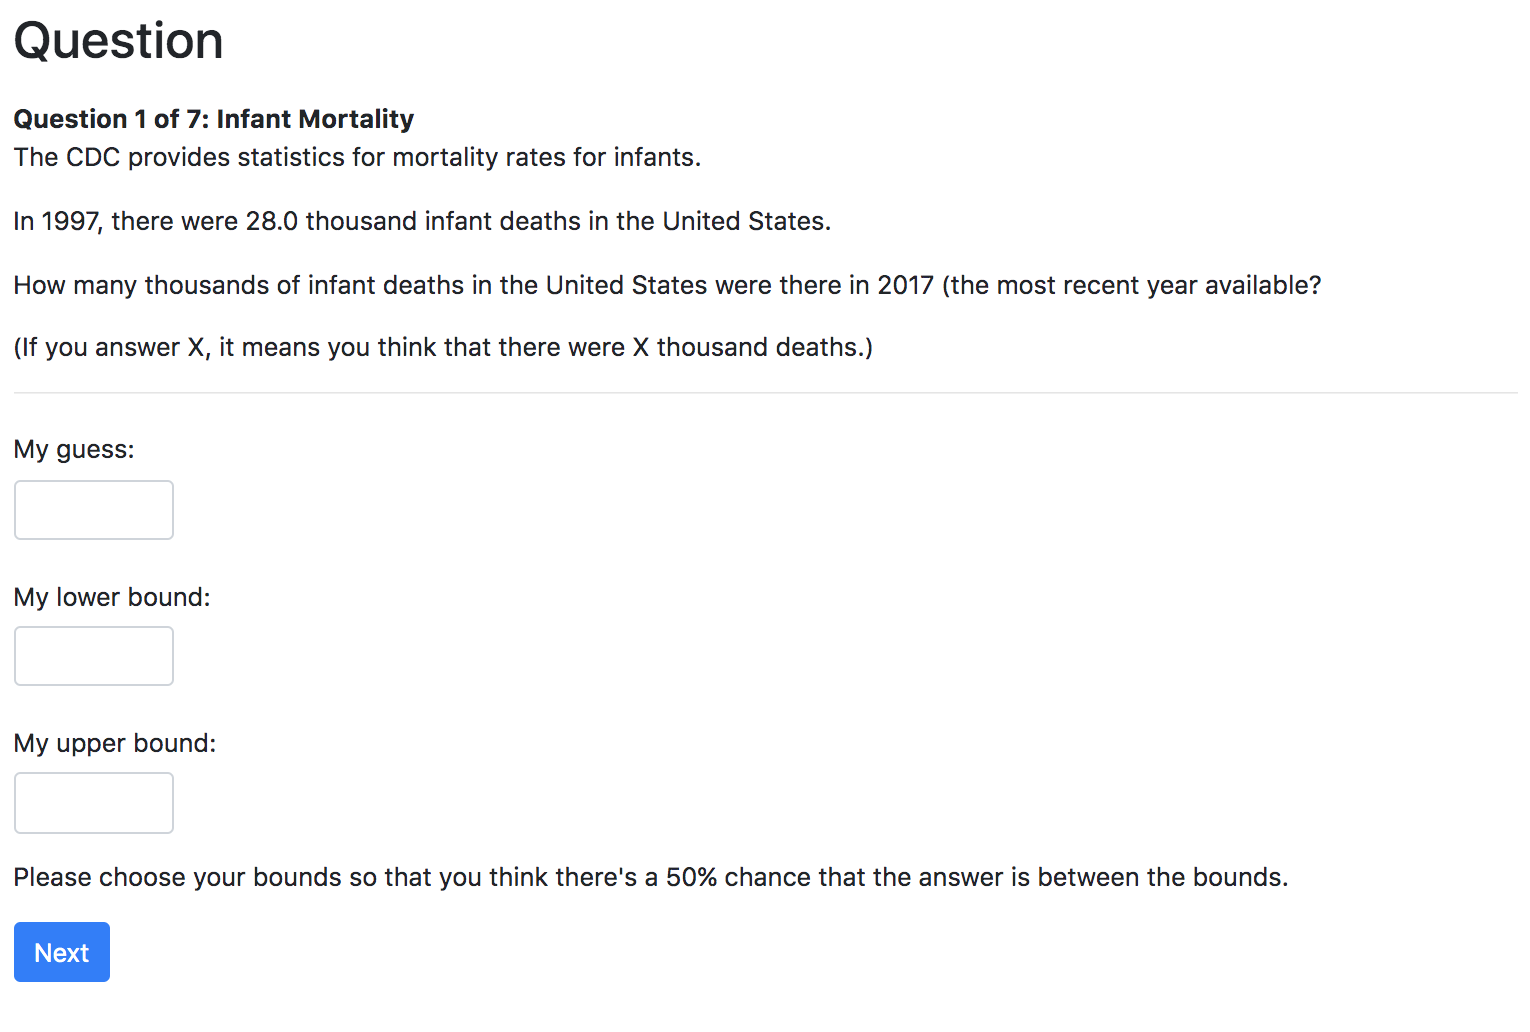Click the My guess input field
The height and width of the screenshot is (1032, 1530).
click(94, 510)
